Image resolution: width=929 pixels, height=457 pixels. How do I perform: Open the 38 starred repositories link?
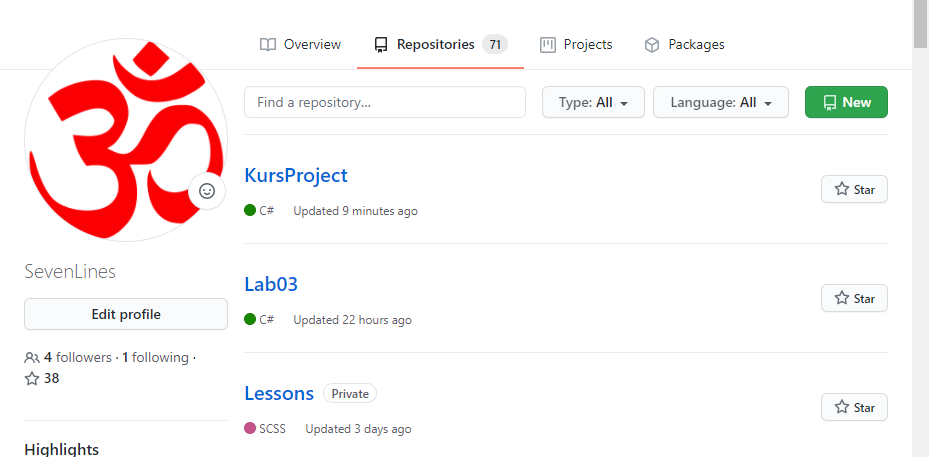[x=42, y=378]
